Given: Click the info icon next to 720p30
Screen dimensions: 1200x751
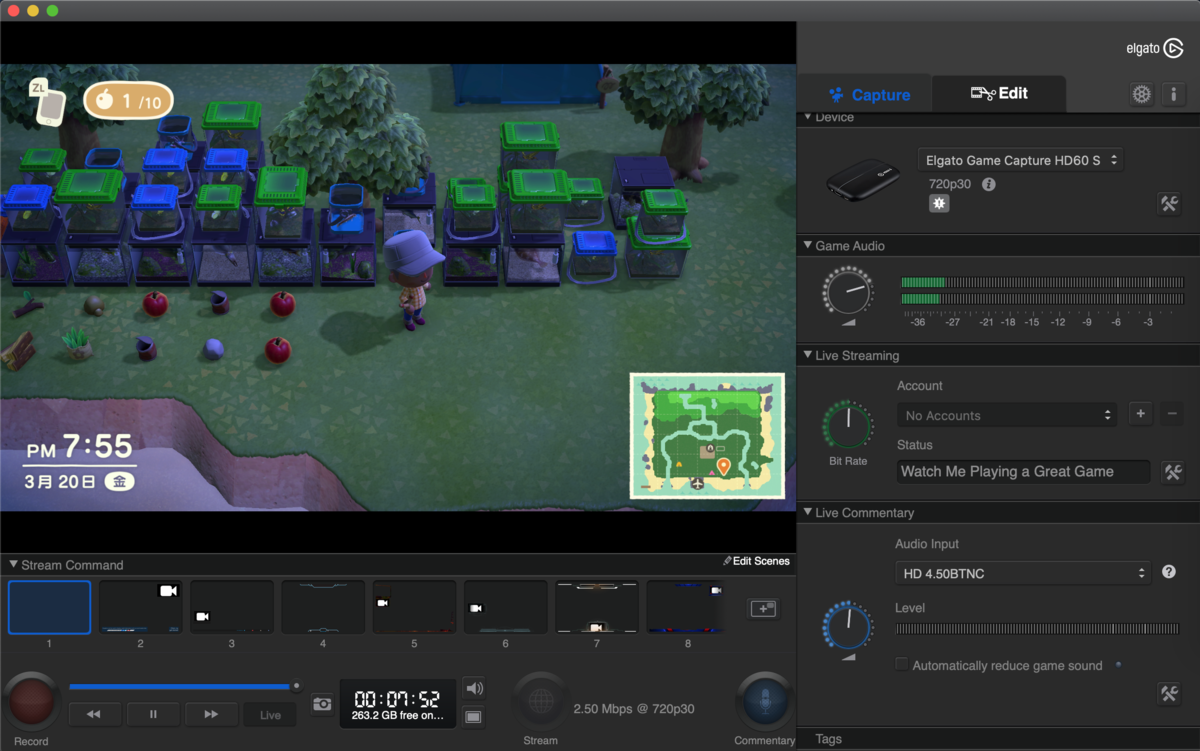Looking at the screenshot, I should coord(988,185).
